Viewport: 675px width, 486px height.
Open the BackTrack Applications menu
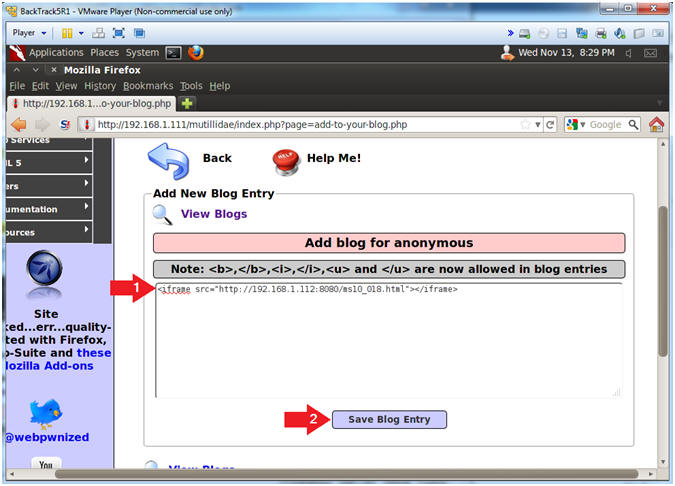pos(56,53)
